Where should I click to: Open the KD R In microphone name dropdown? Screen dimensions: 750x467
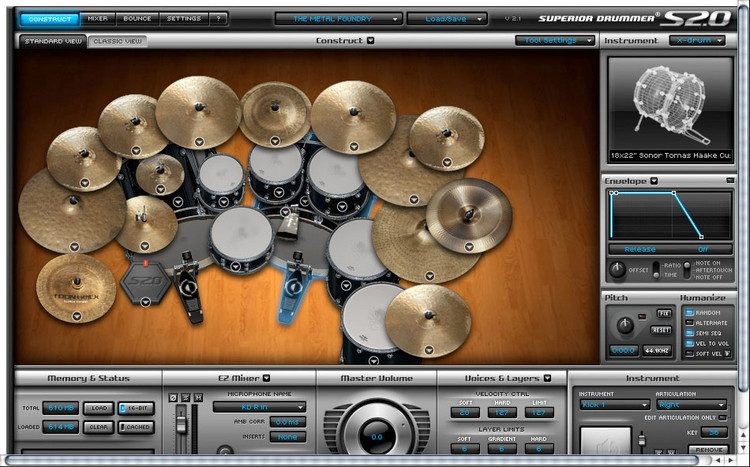pyautogui.click(x=259, y=407)
